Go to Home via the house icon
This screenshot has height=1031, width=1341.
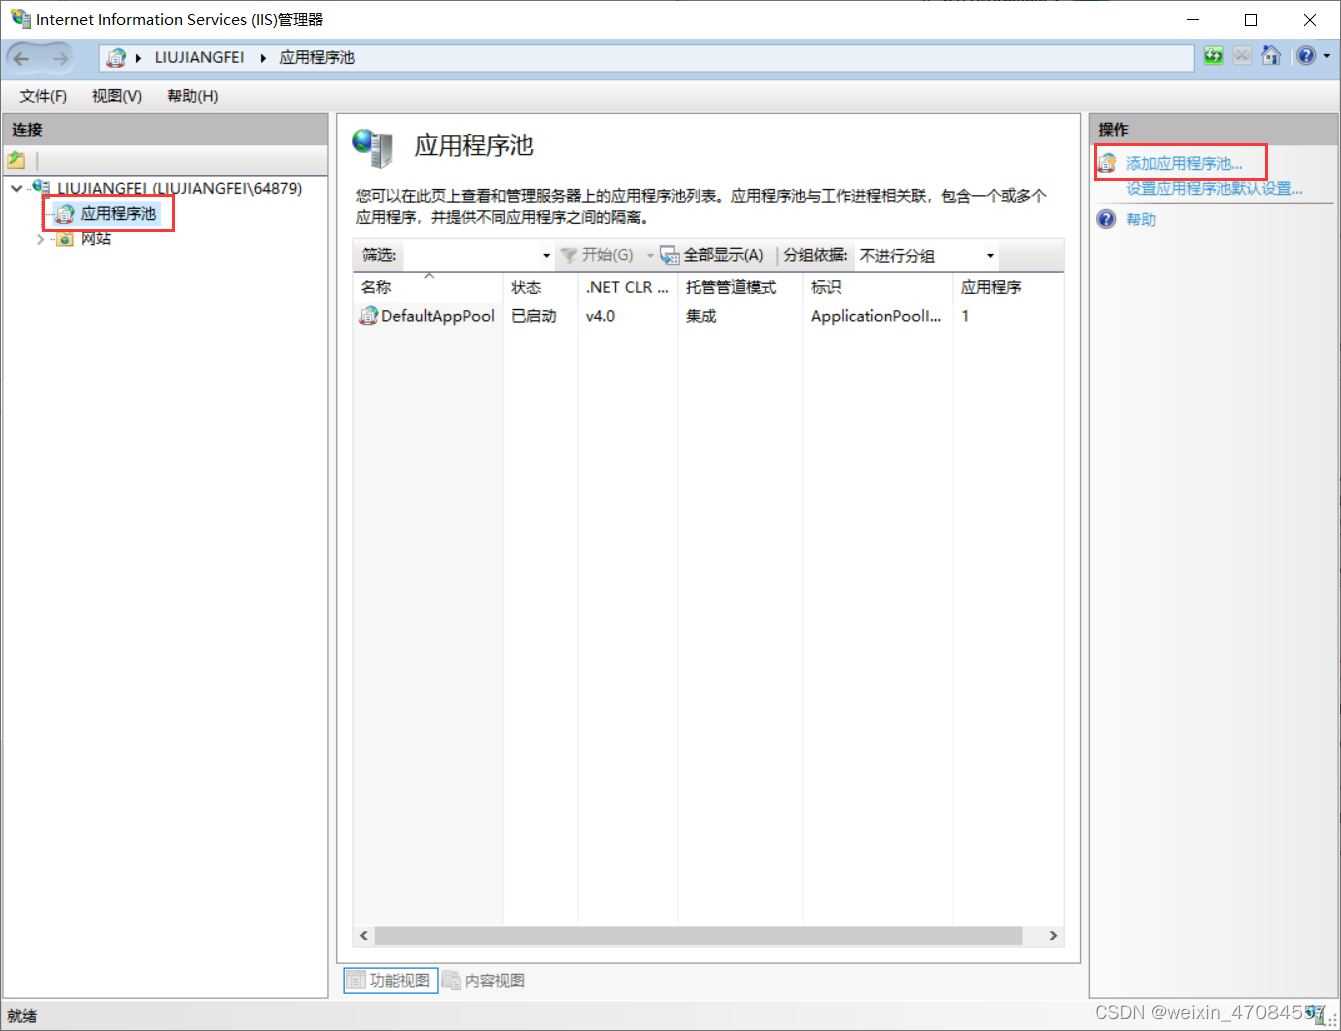coord(1271,56)
